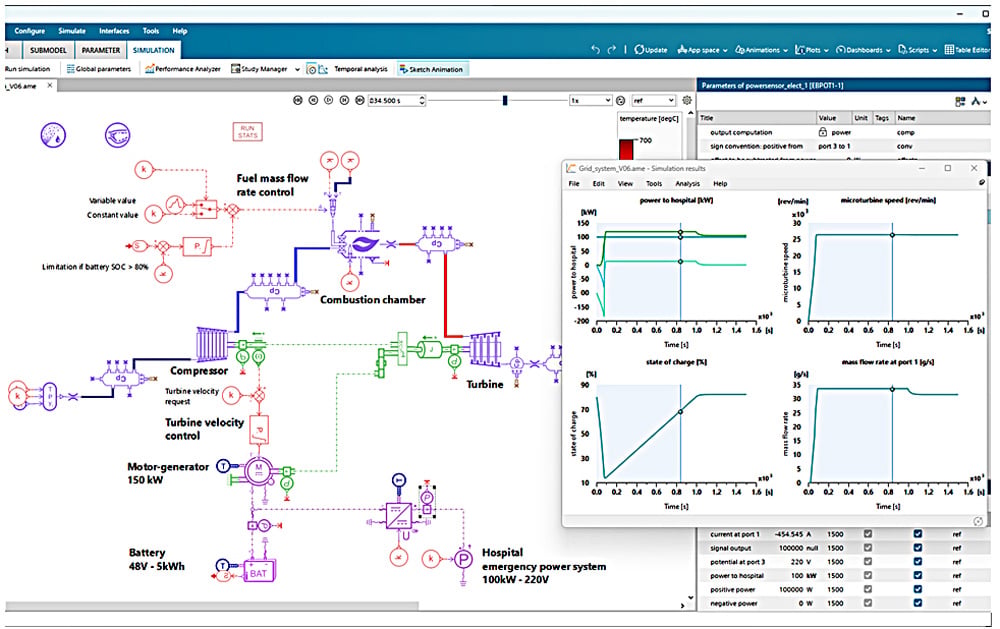This screenshot has width=1000, height=629.
Task: Expand the Study Manager dropdown arrow
Action: [x=297, y=69]
